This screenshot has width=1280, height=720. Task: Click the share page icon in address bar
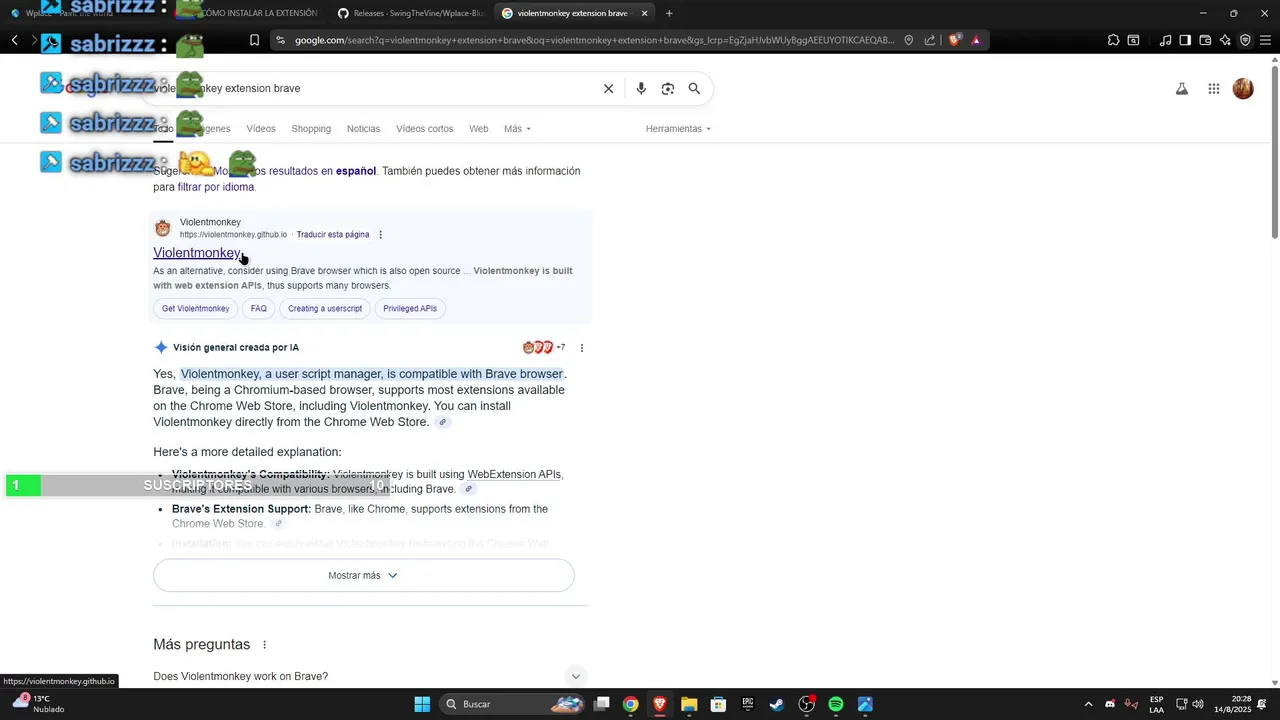point(930,40)
